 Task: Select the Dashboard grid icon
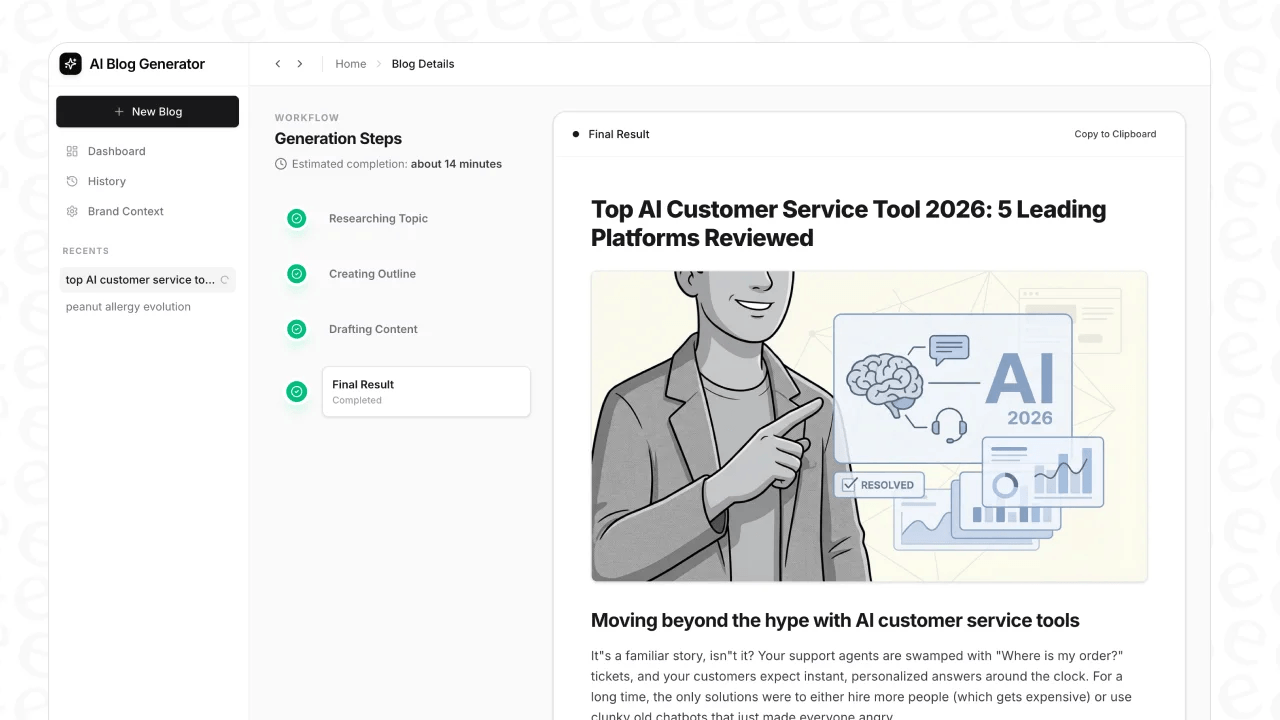71,151
